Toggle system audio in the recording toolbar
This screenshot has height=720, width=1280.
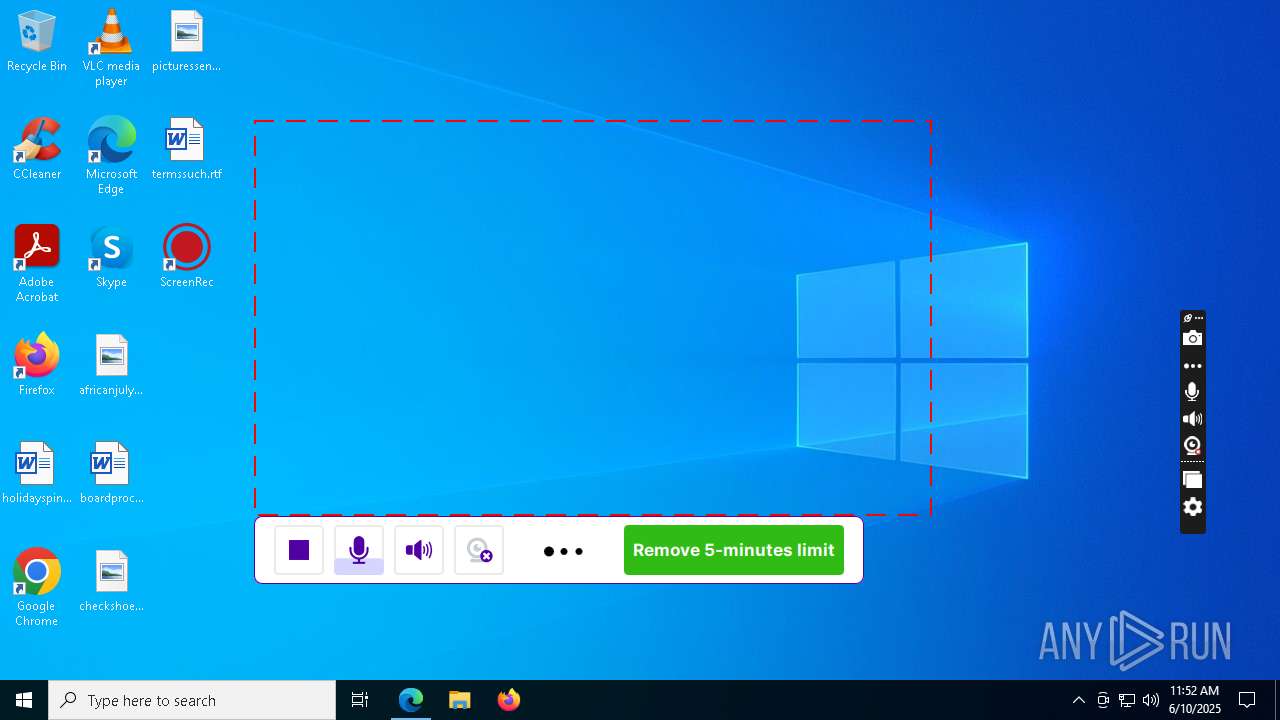pos(419,550)
